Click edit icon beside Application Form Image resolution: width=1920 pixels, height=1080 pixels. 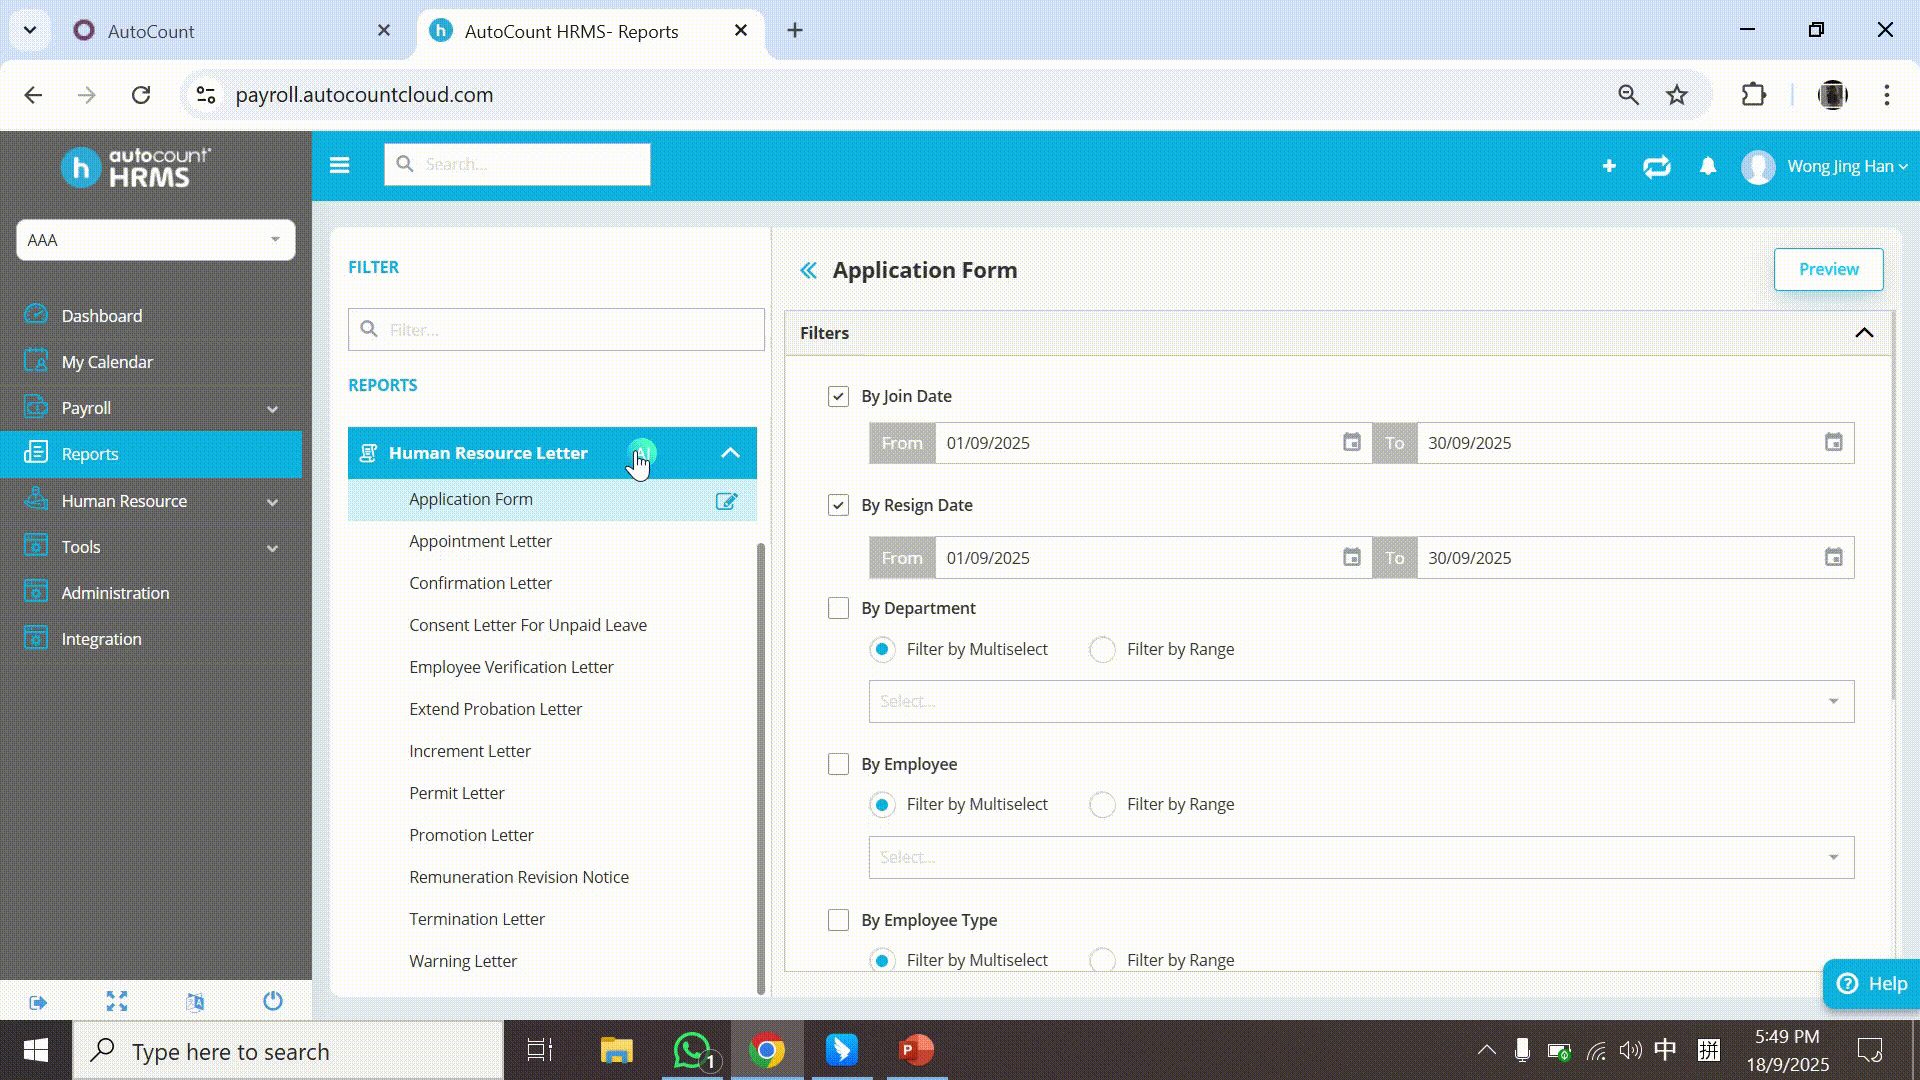tap(726, 501)
